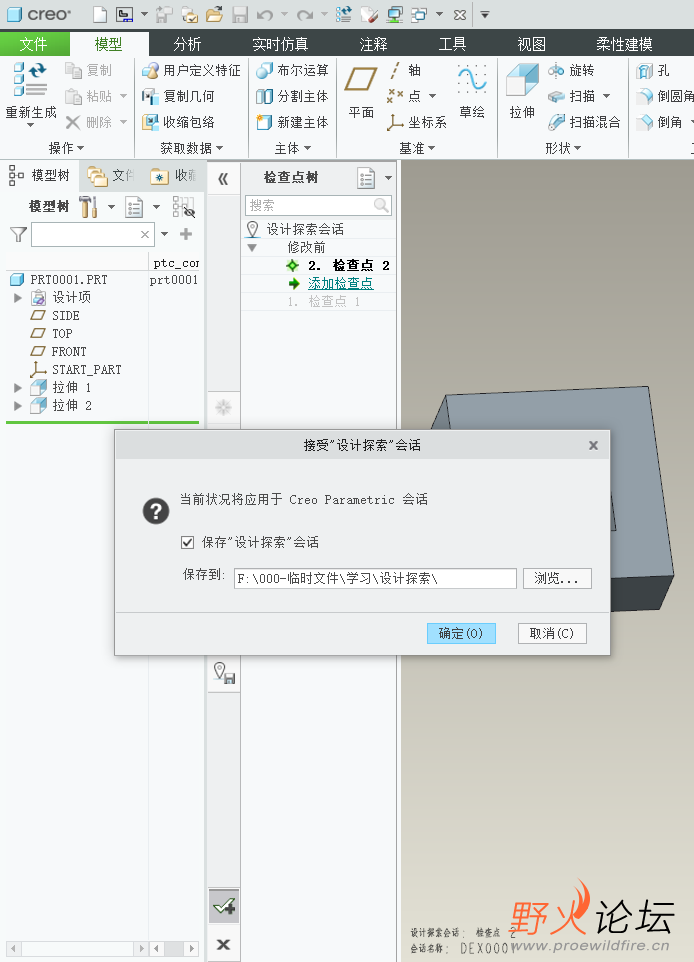Switch to the 注释 ribbon tab
This screenshot has width=694, height=962.
[x=374, y=44]
